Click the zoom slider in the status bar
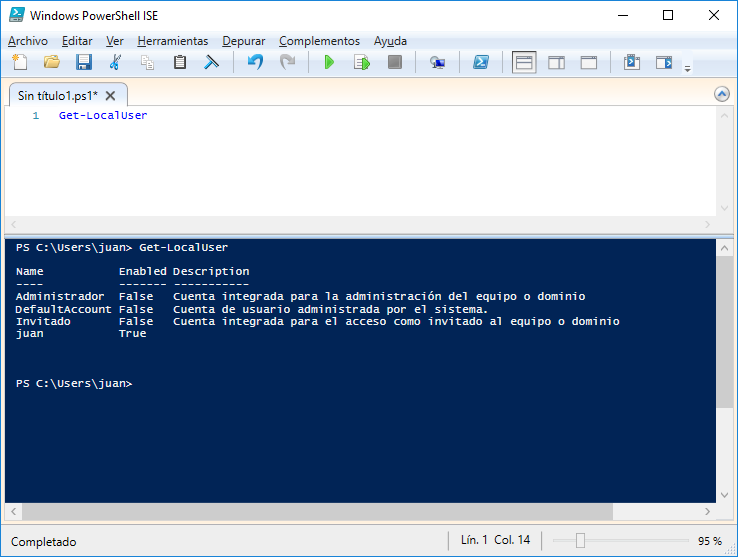Image resolution: width=738 pixels, height=557 pixels. [x=580, y=541]
